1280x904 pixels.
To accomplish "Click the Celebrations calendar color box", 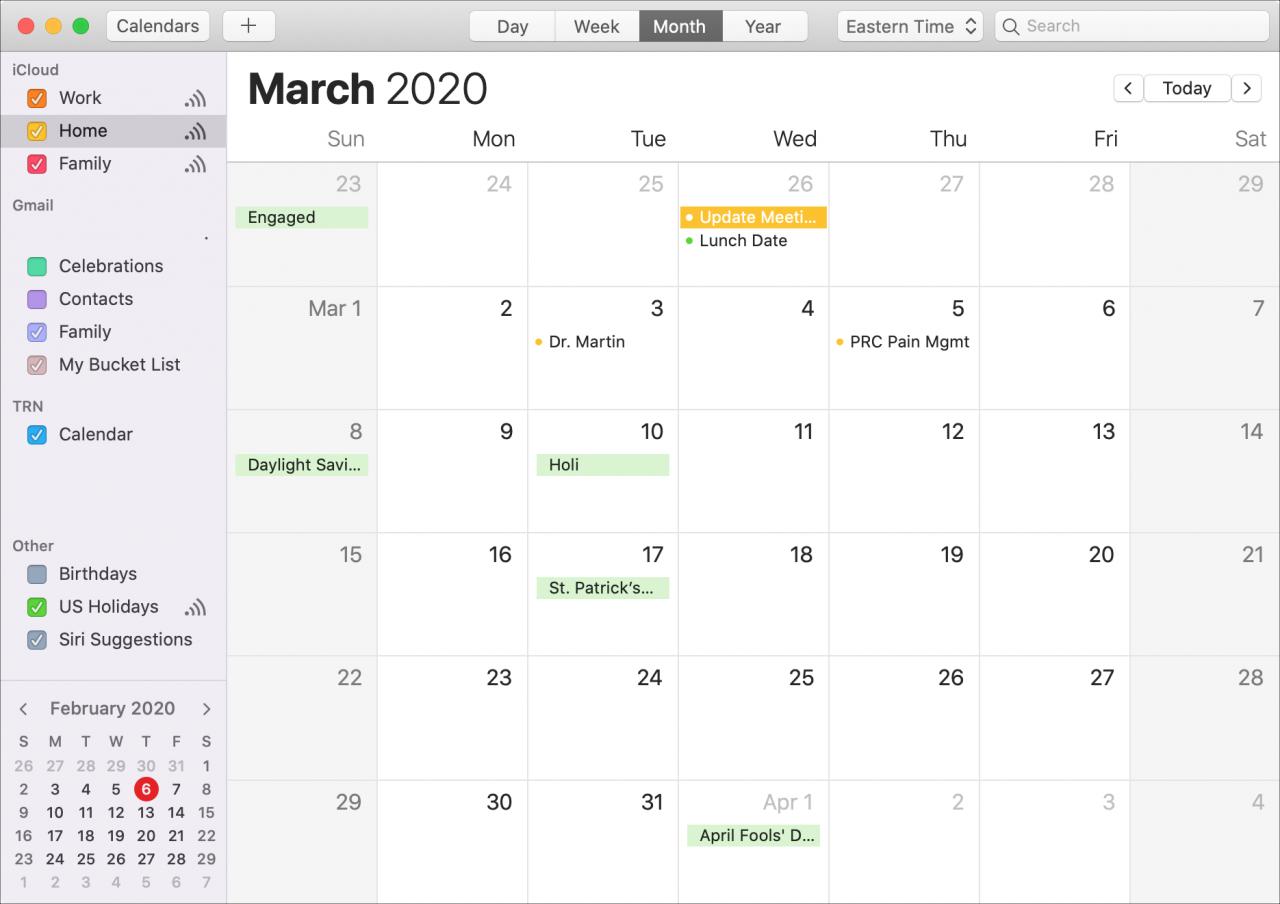I will 37,266.
